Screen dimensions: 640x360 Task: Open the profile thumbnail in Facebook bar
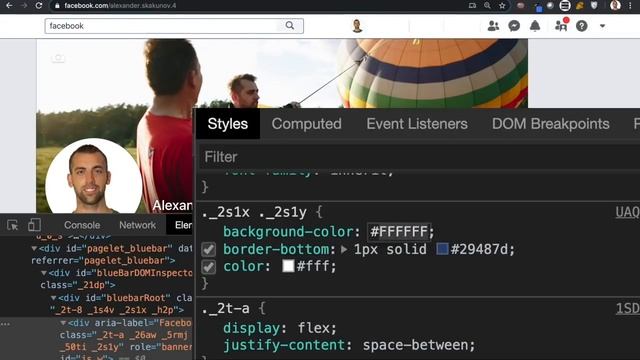357,26
